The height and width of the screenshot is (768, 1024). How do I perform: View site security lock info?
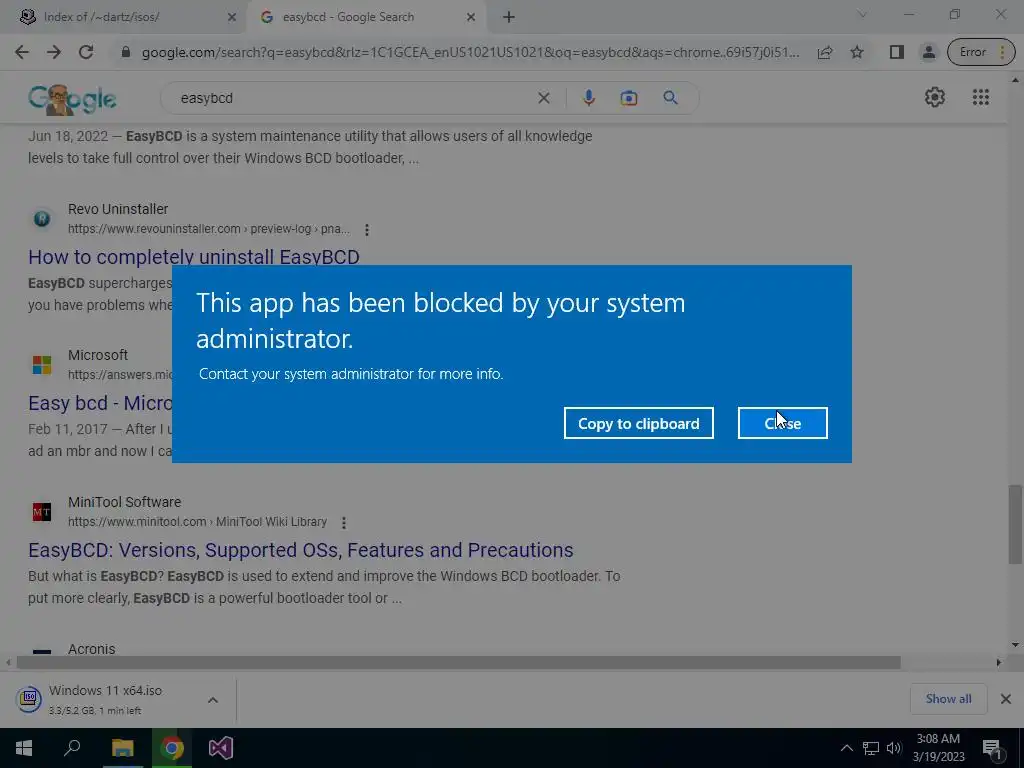[x=126, y=52]
